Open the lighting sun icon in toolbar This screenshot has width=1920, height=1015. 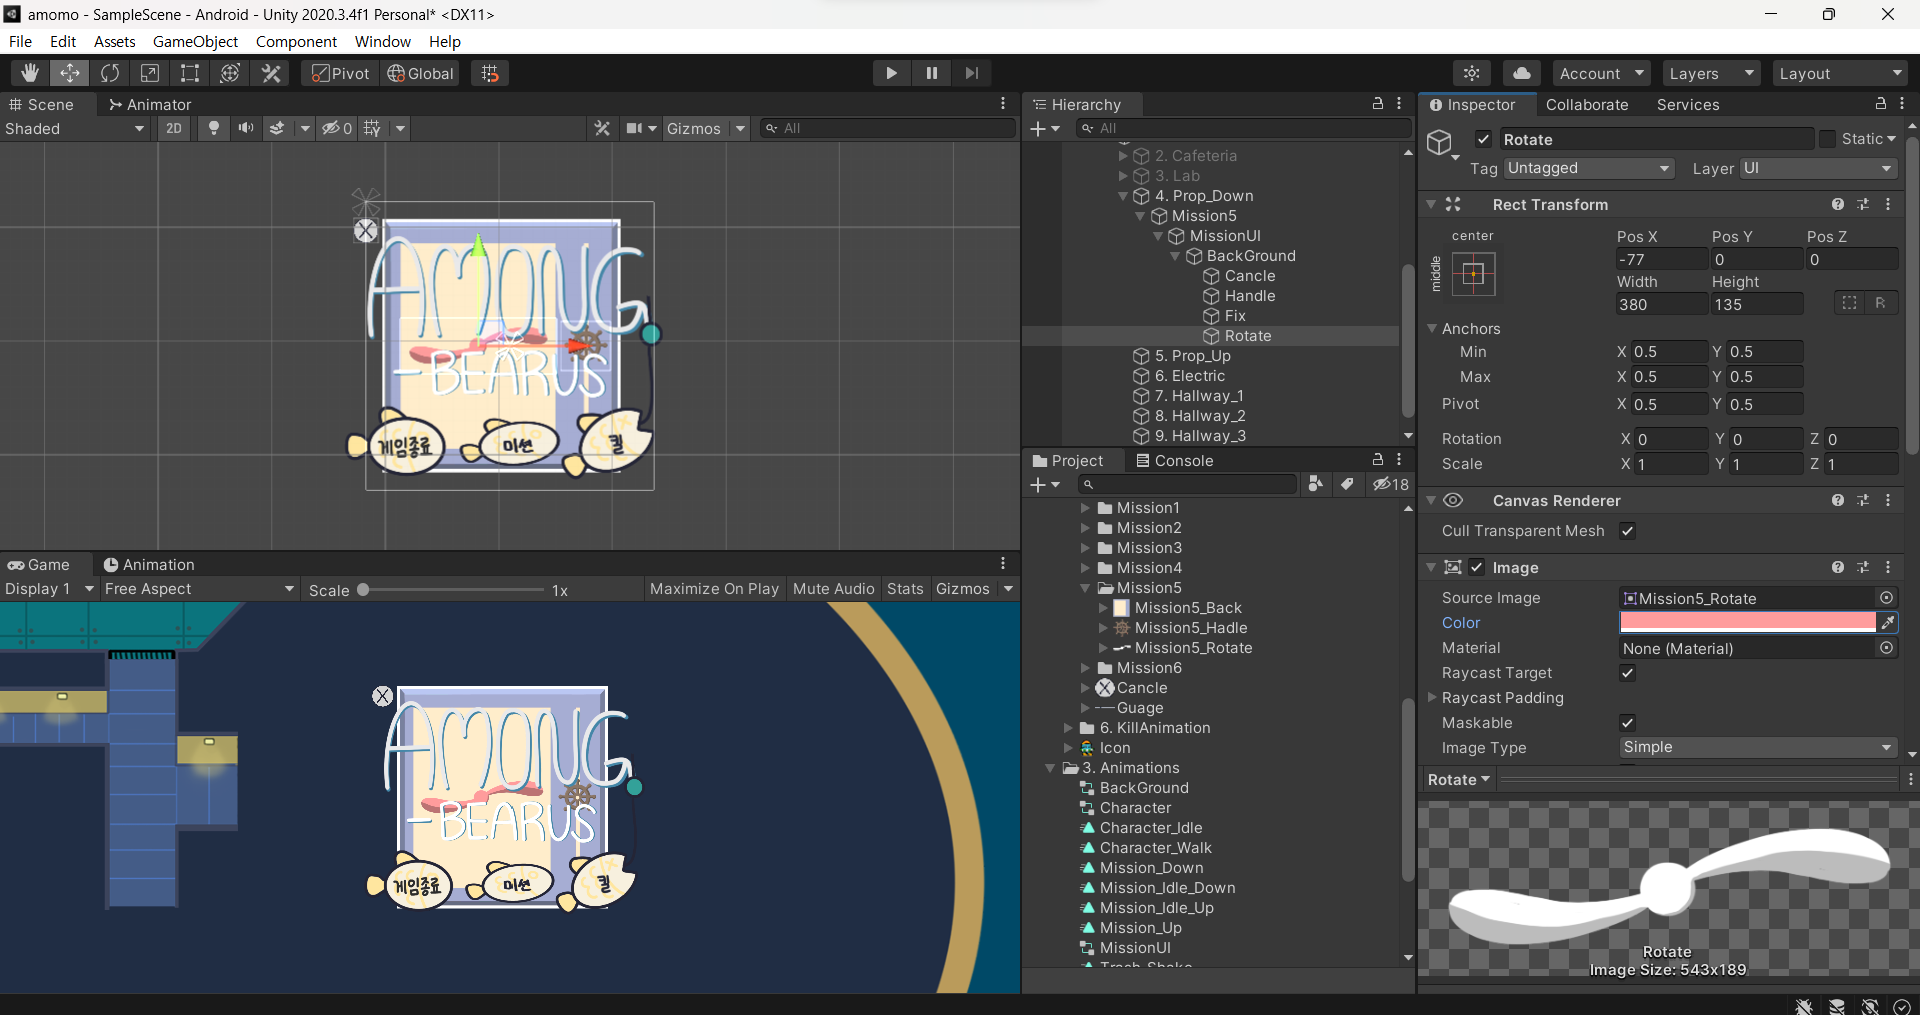click(1472, 73)
